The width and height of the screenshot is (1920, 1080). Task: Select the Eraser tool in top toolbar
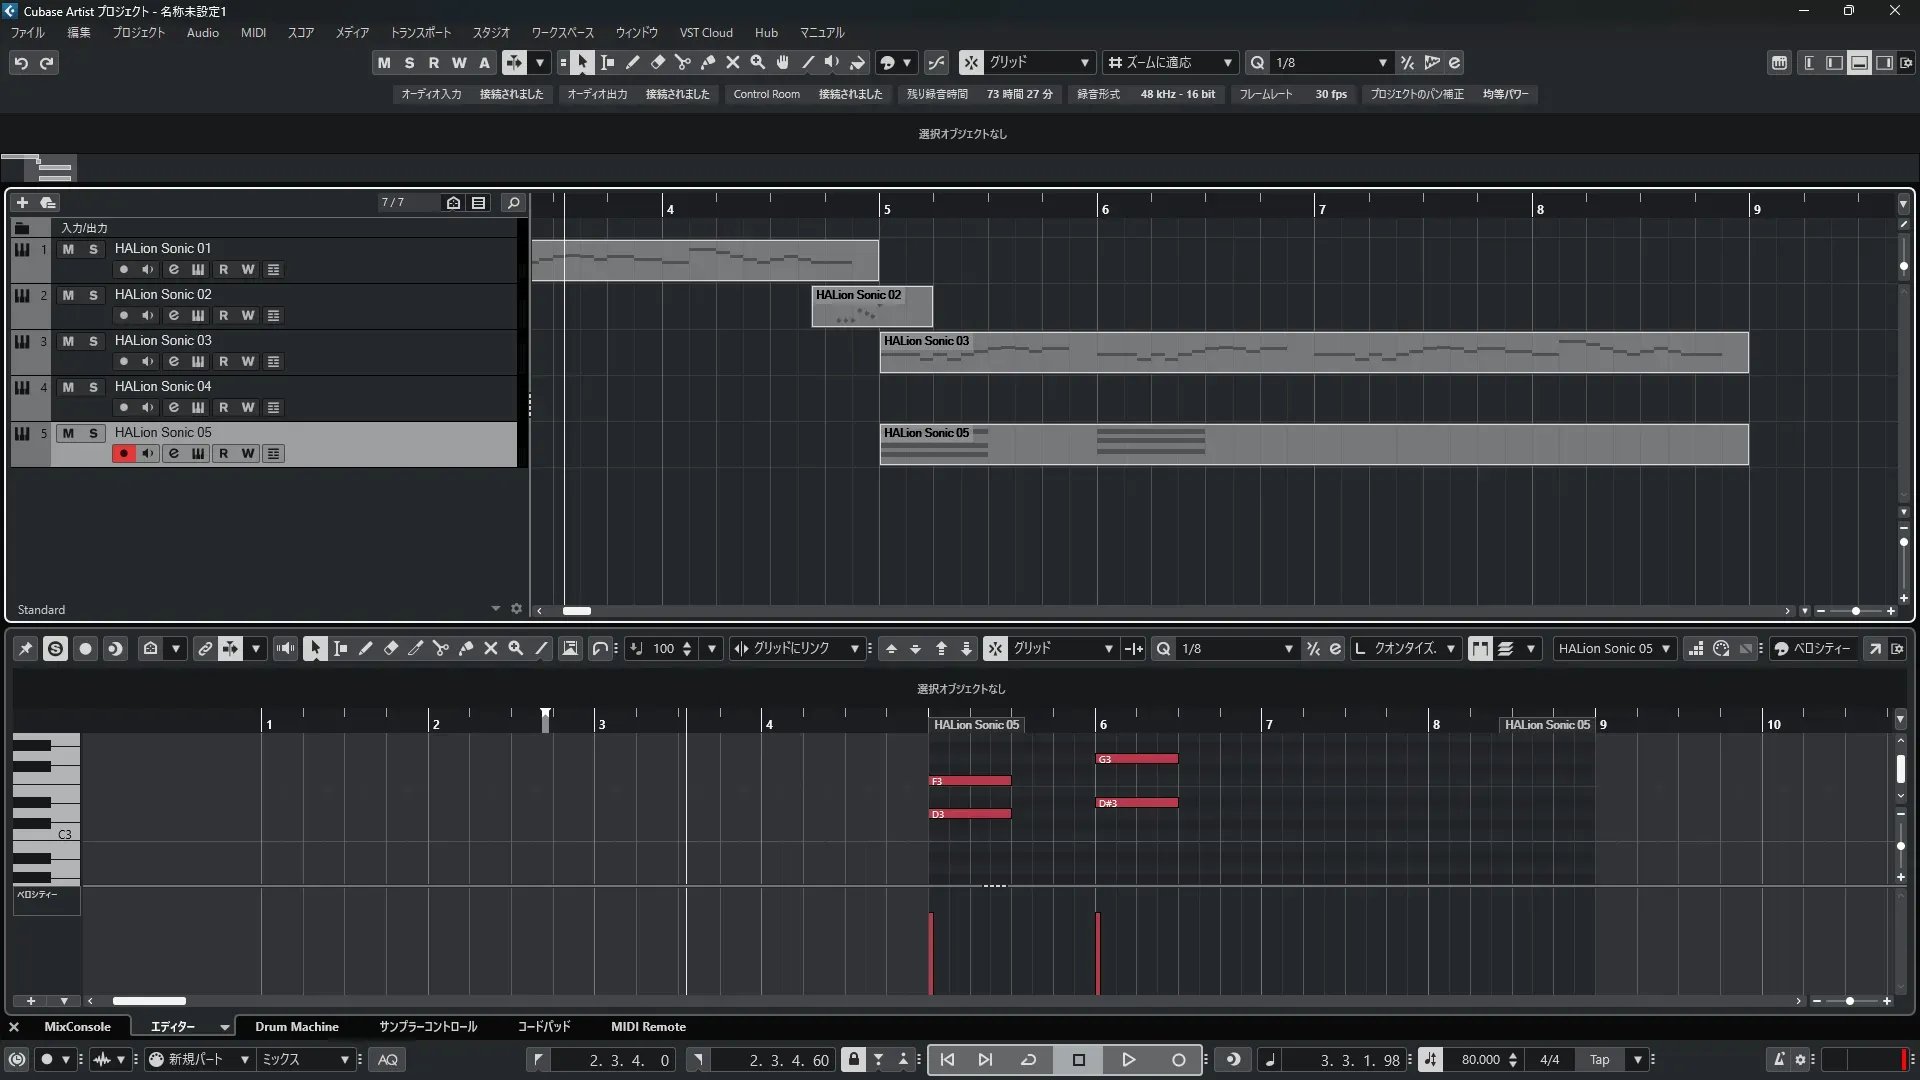[x=657, y=63]
